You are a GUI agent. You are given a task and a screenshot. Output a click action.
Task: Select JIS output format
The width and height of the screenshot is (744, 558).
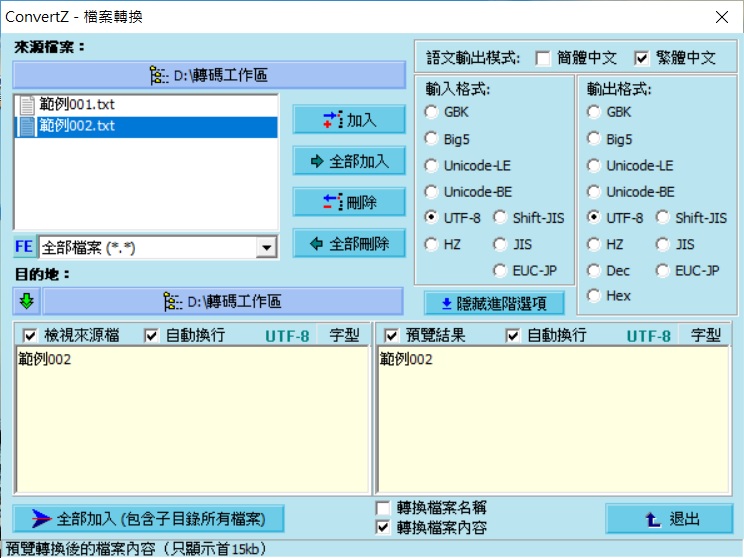[x=663, y=244]
